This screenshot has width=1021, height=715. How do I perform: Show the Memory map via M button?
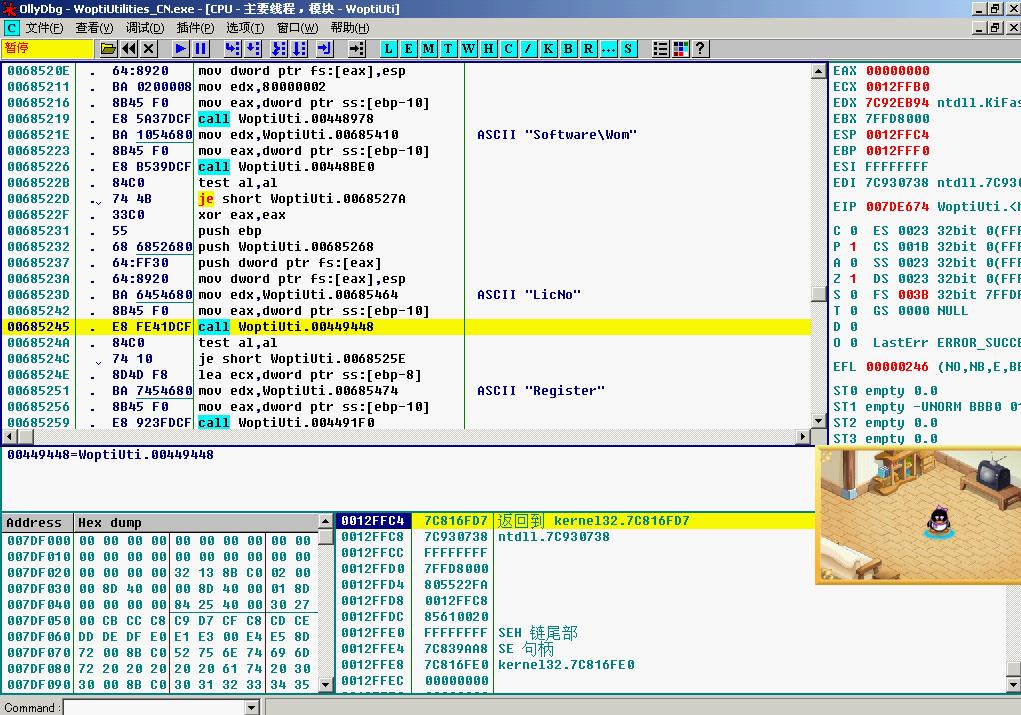(428, 49)
